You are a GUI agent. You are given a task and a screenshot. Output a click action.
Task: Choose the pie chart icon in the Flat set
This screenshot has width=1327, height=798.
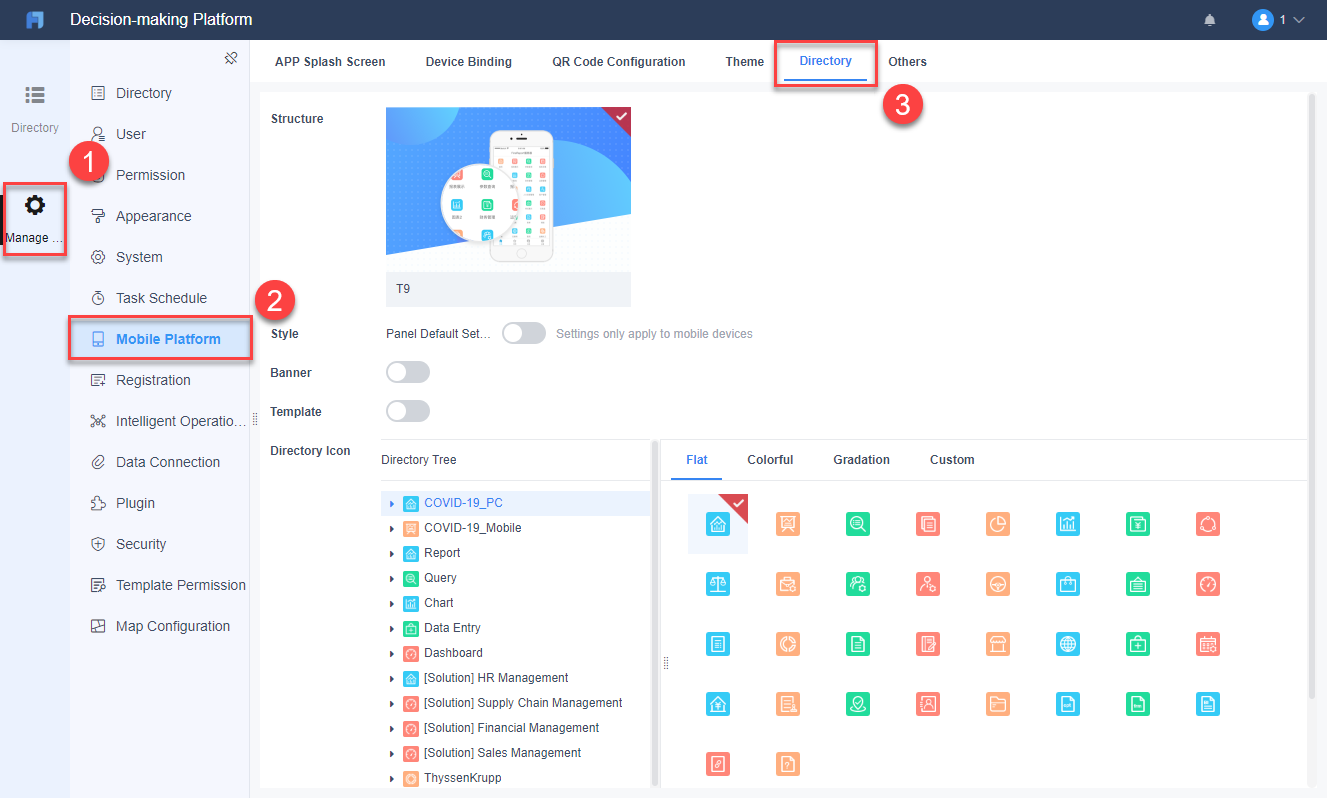(x=998, y=523)
